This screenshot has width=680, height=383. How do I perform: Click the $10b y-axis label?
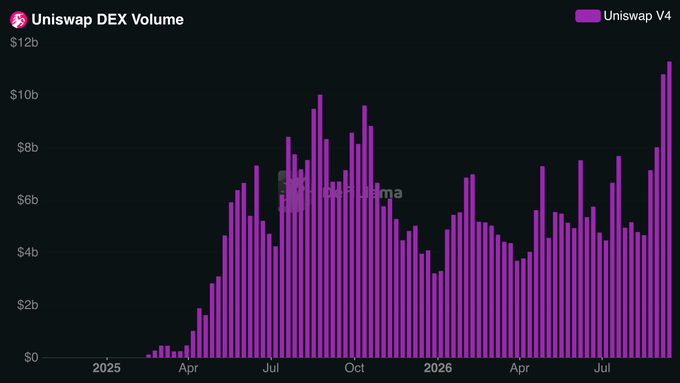(x=24, y=95)
